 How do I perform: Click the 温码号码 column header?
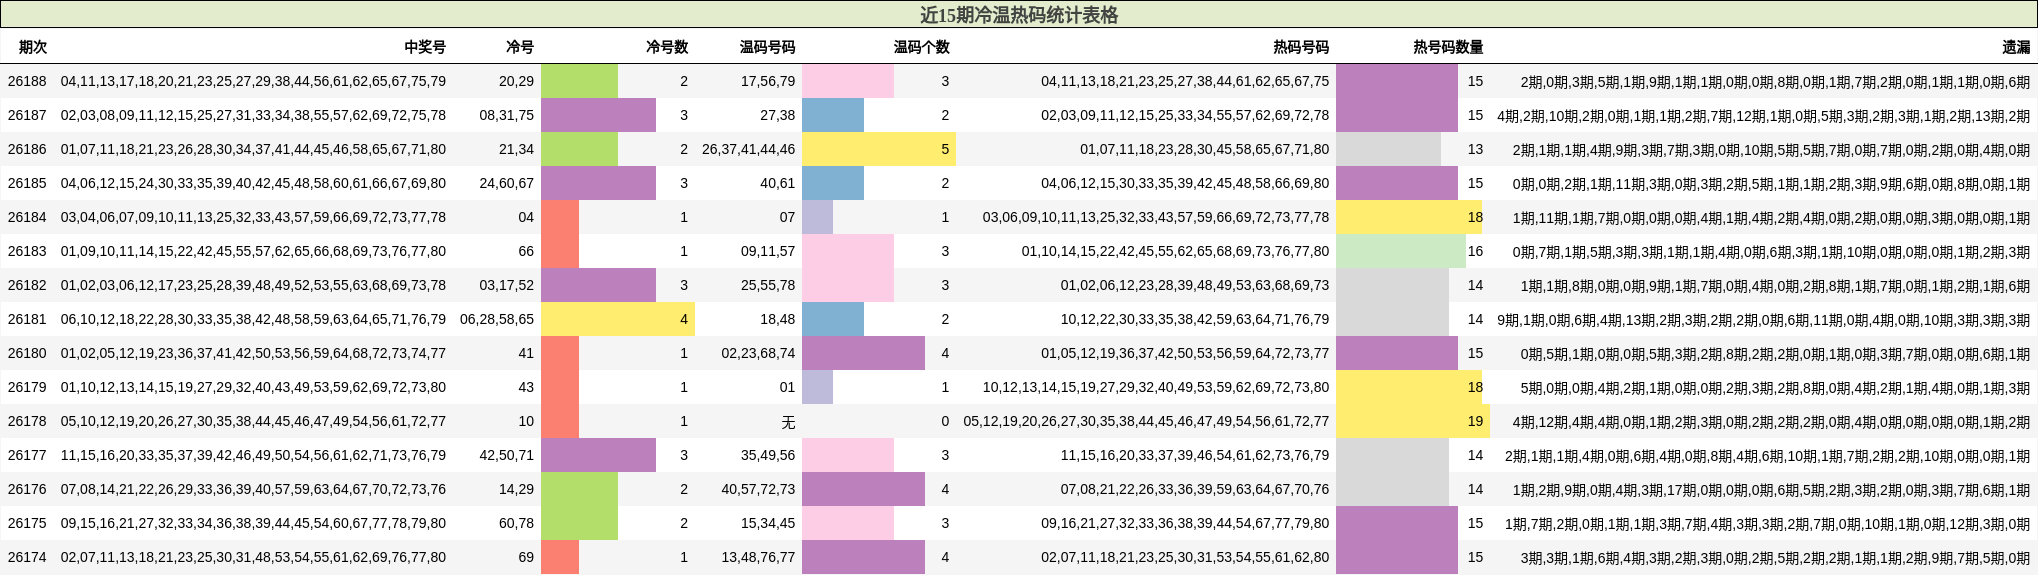767,47
